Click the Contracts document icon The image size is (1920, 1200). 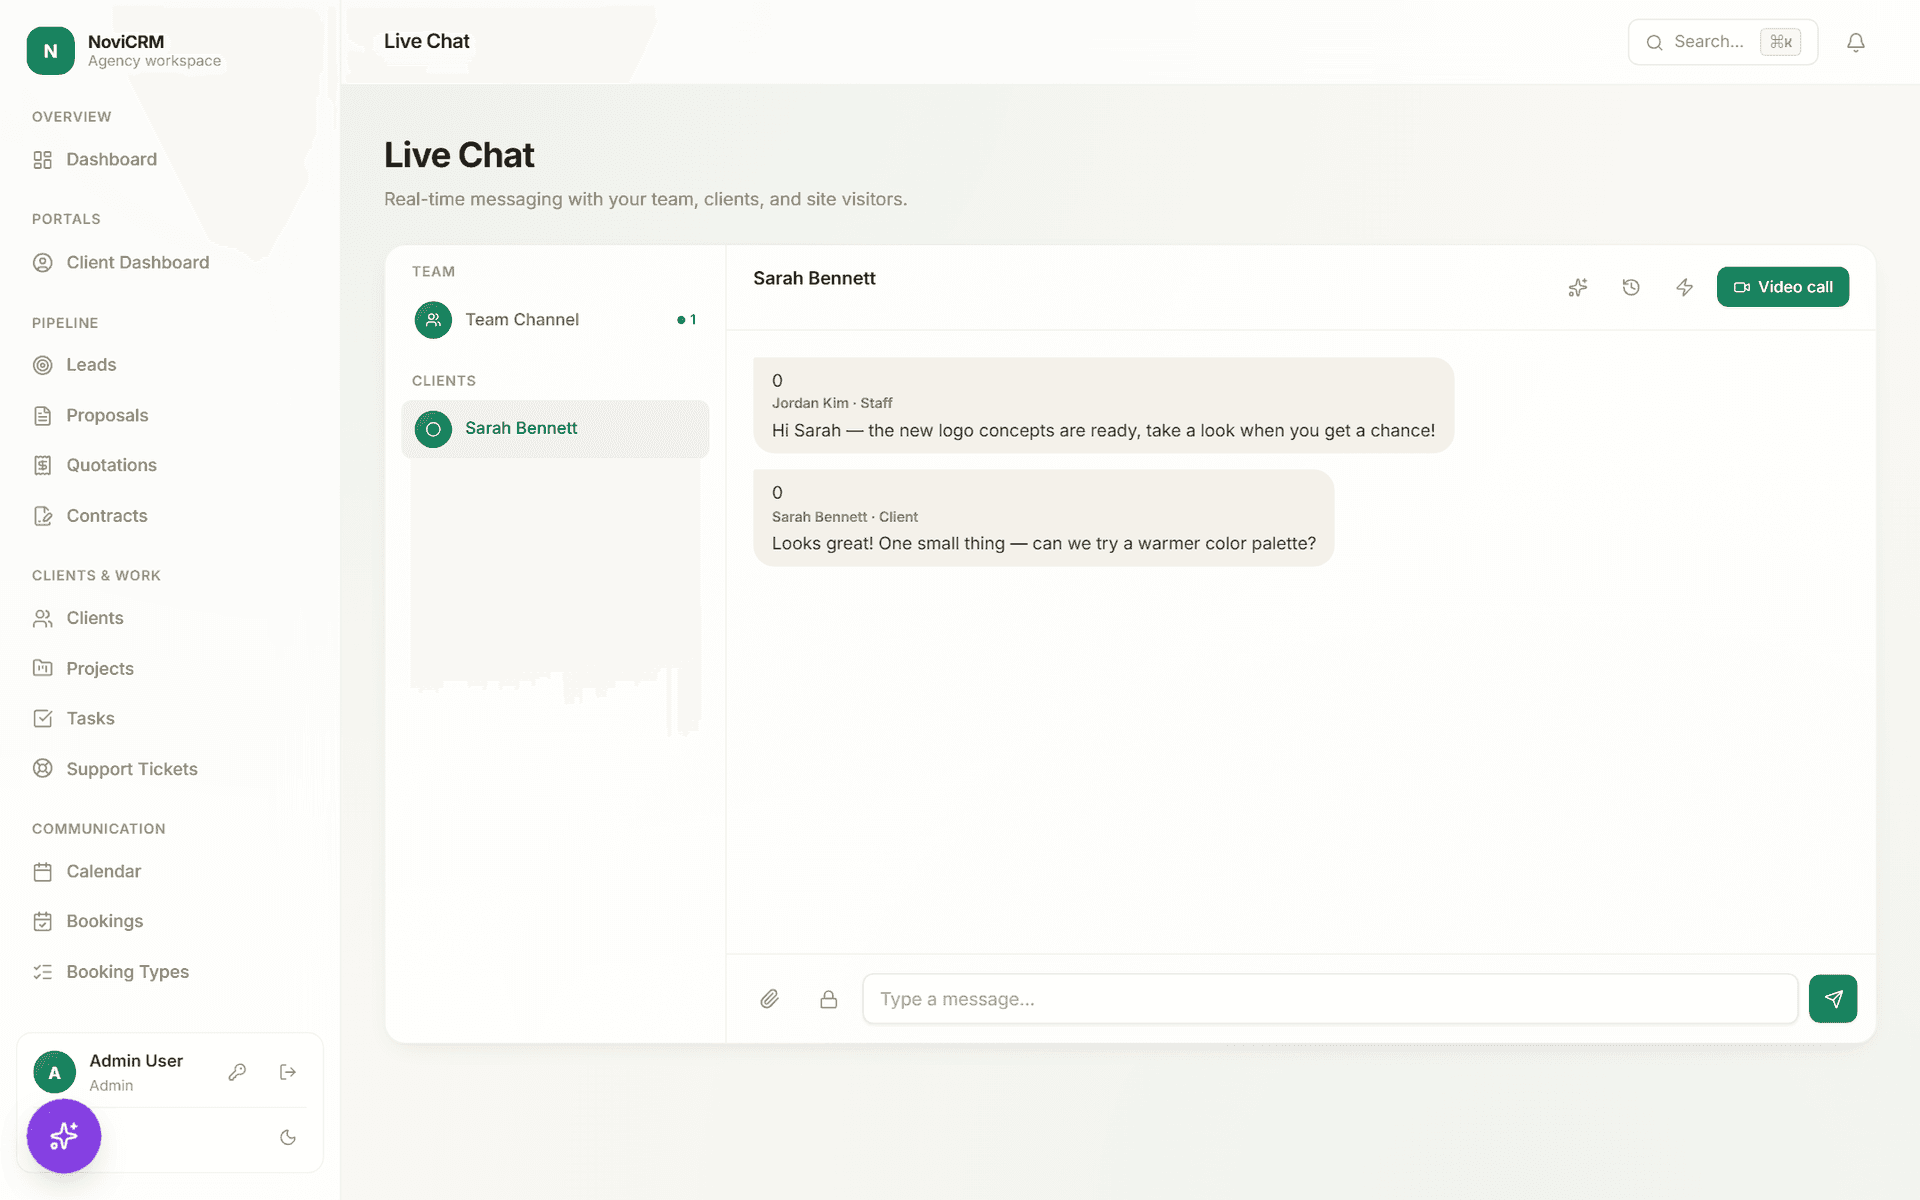coord(42,516)
